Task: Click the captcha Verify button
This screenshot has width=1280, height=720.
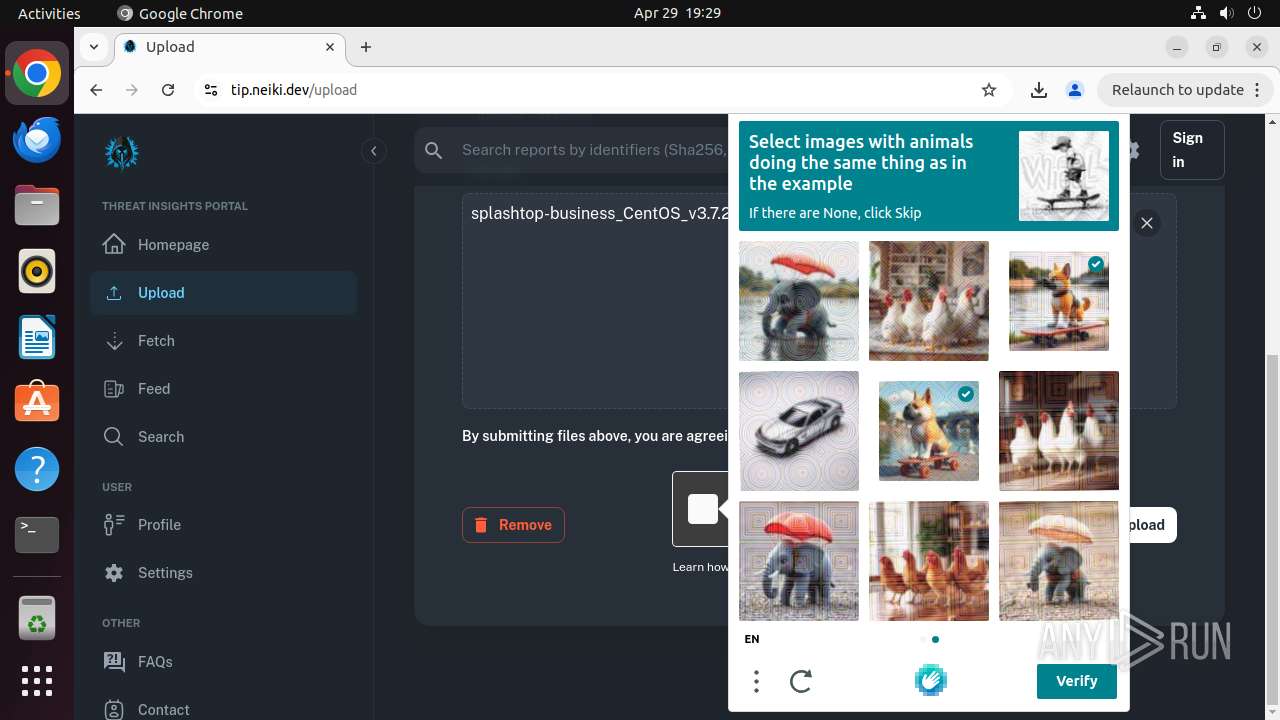Action: coord(1077,681)
